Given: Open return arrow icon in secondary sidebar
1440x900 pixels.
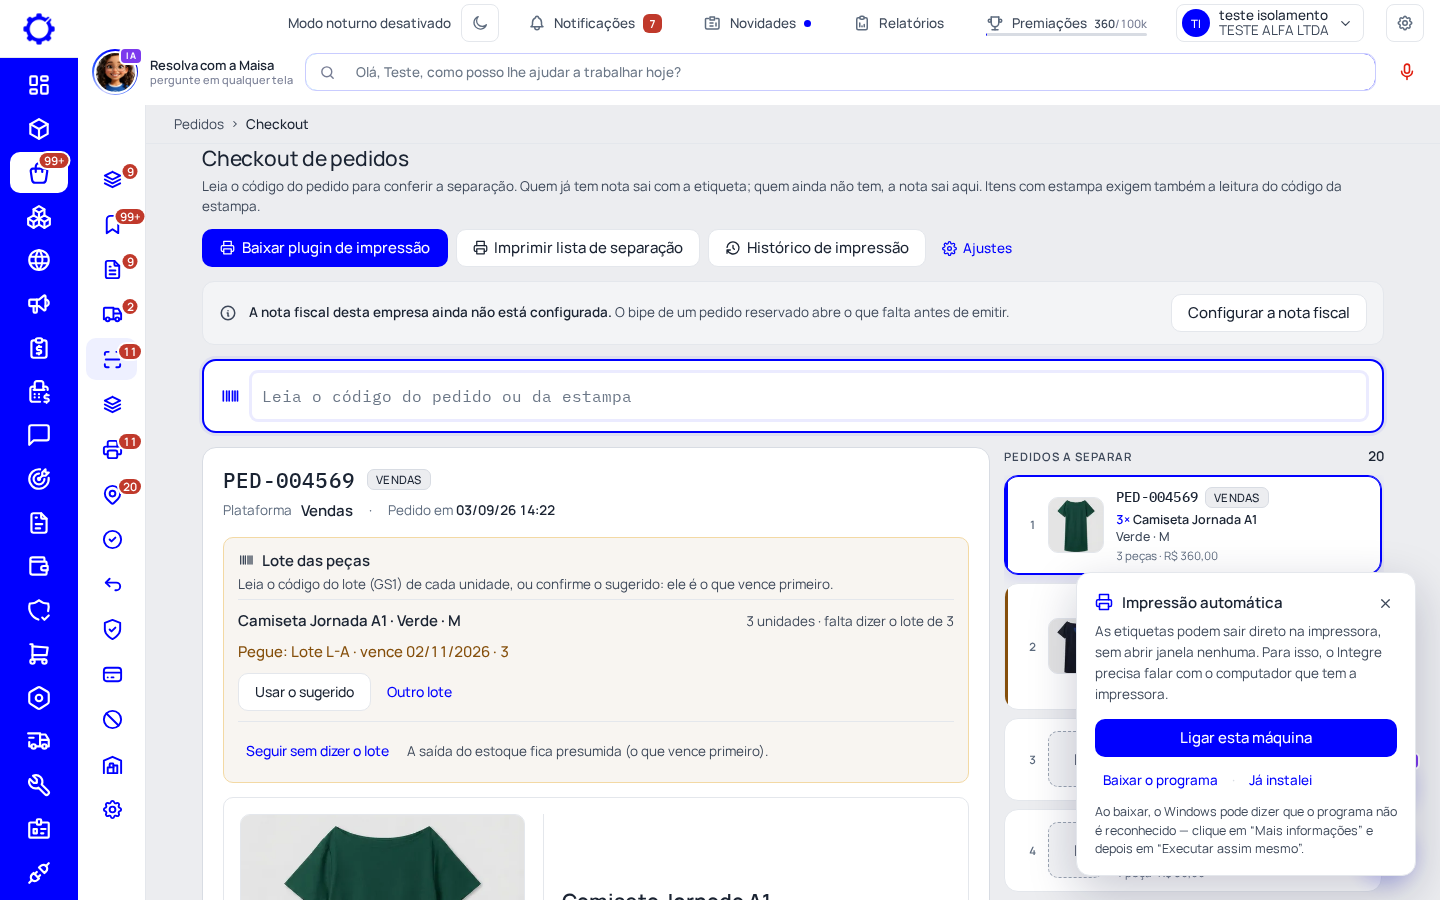Looking at the screenshot, I should (113, 584).
